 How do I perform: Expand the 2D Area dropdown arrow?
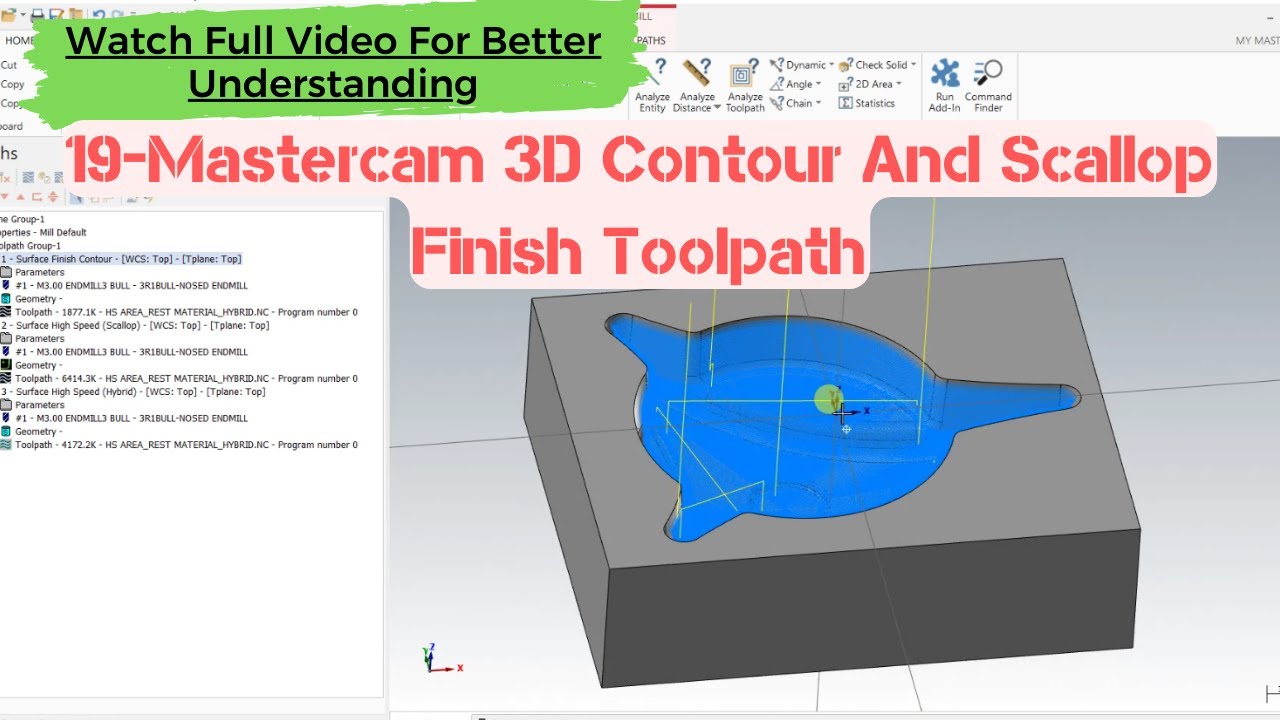click(x=899, y=84)
